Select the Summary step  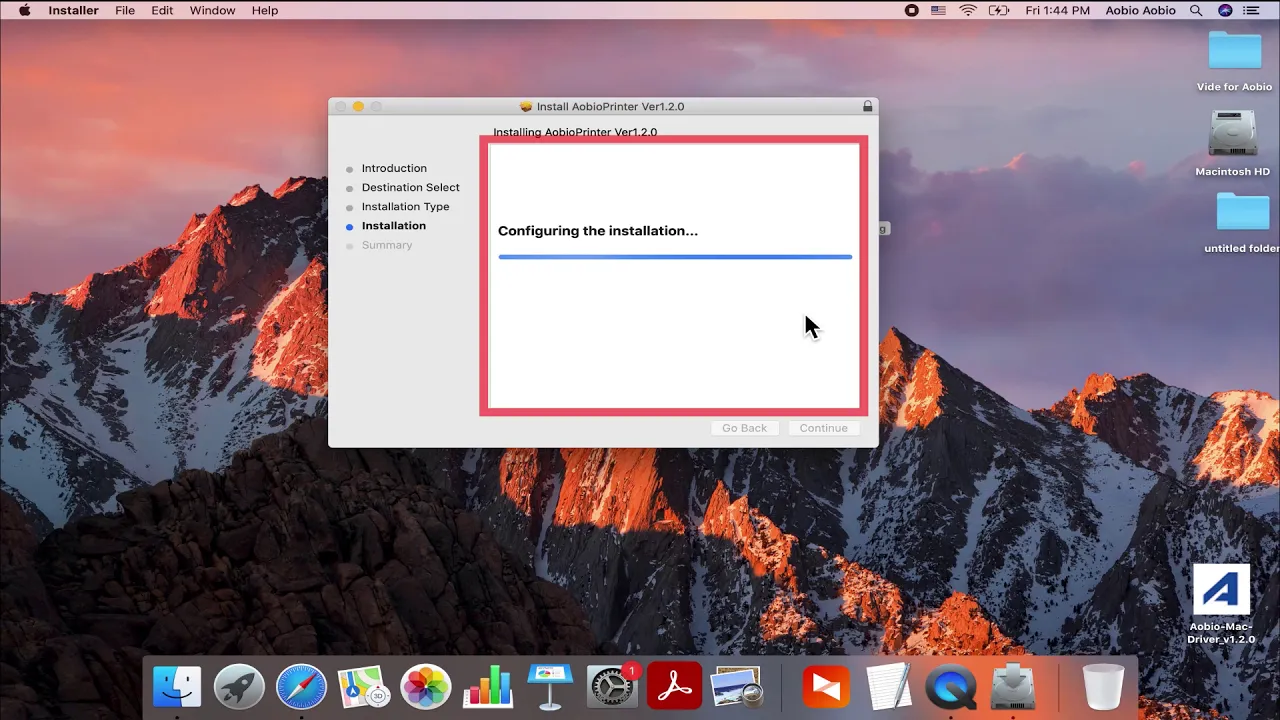coord(387,245)
